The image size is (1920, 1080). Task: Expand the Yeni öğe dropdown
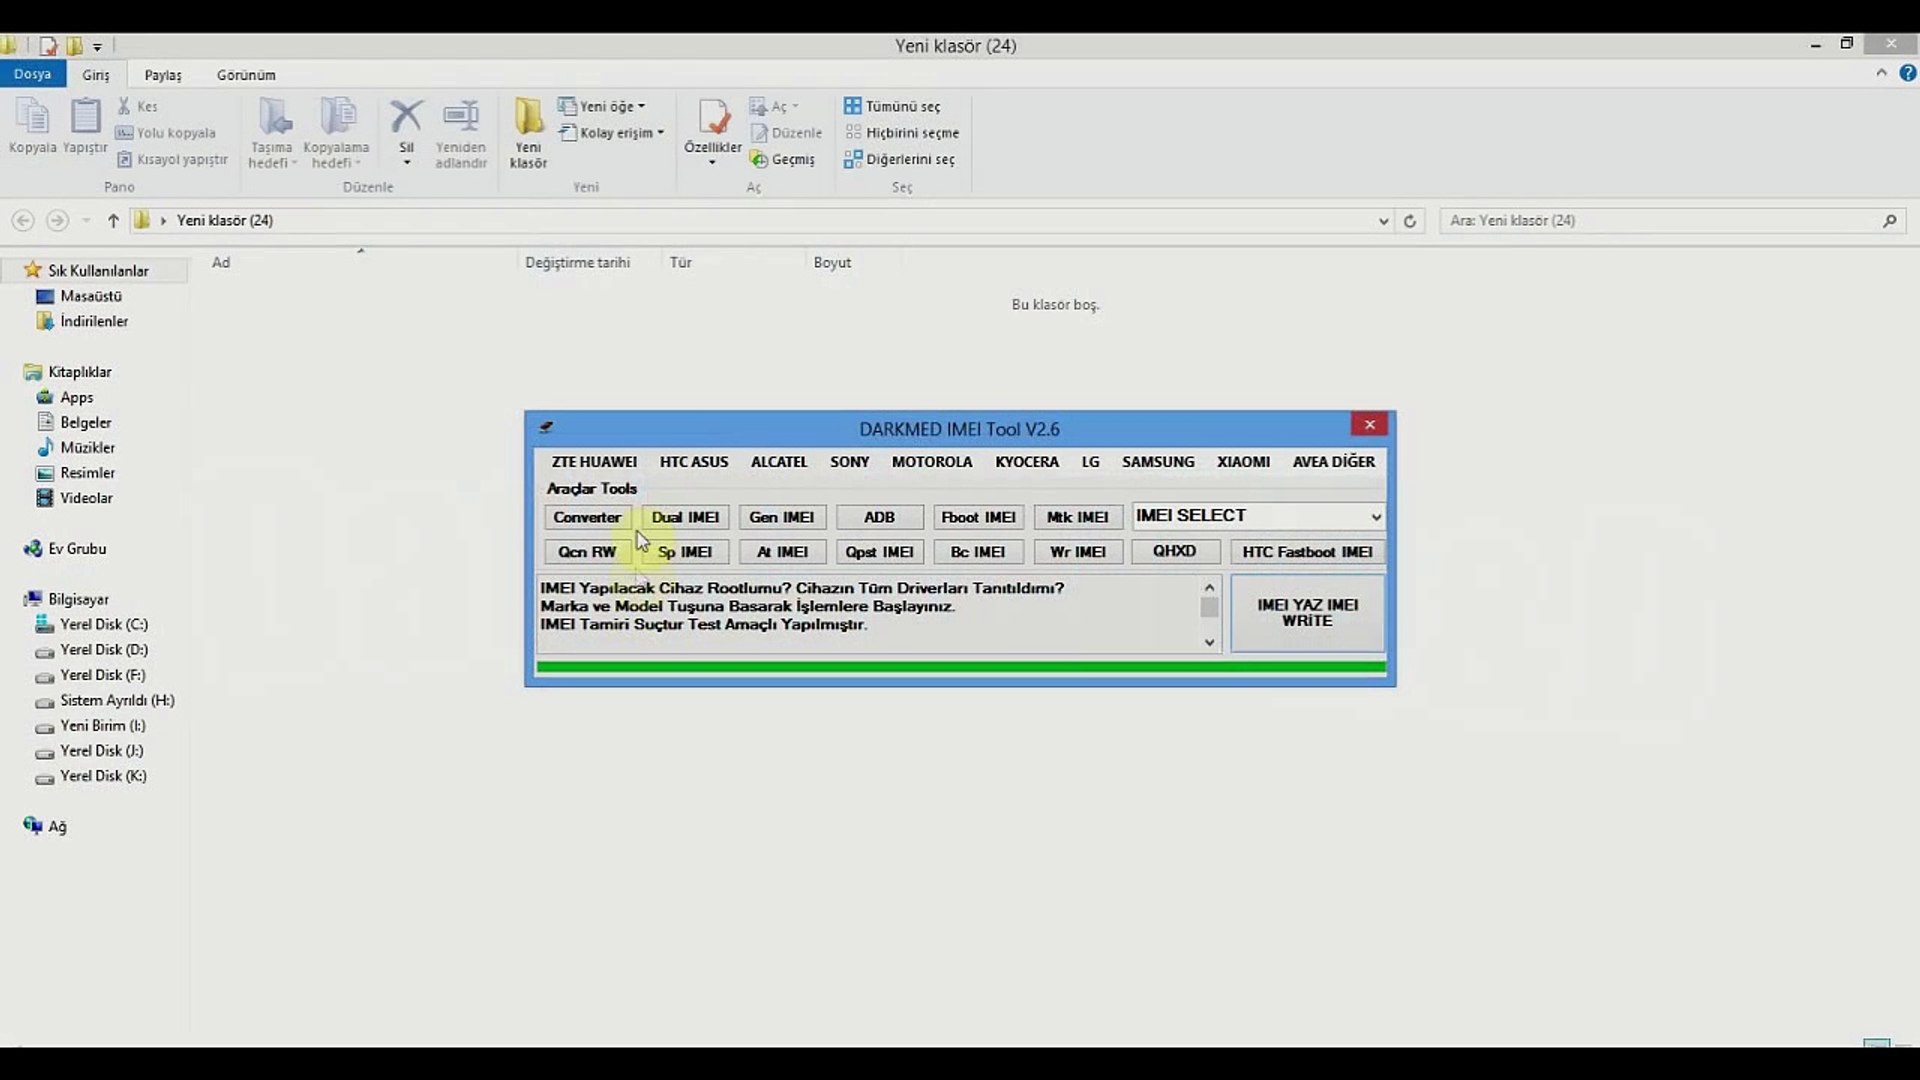(612, 106)
